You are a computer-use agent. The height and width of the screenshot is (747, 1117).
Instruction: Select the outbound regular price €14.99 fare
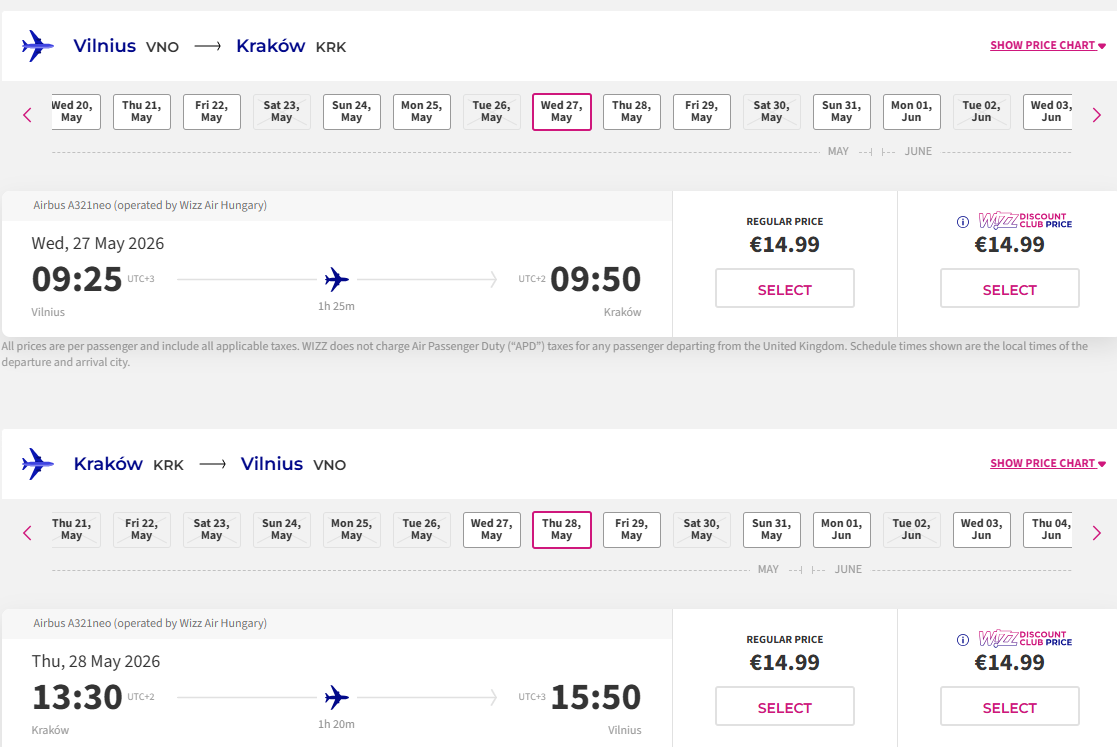point(784,289)
